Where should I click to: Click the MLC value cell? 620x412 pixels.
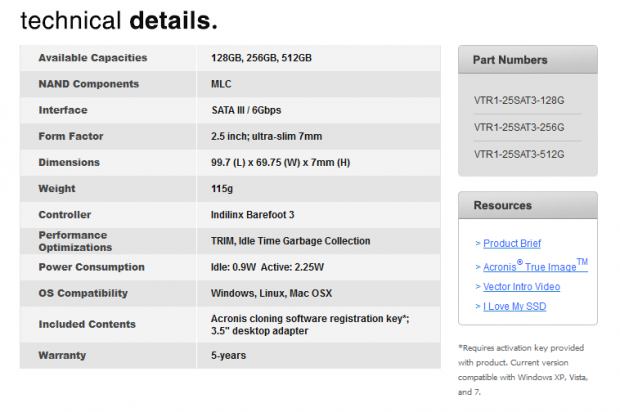click(221, 84)
